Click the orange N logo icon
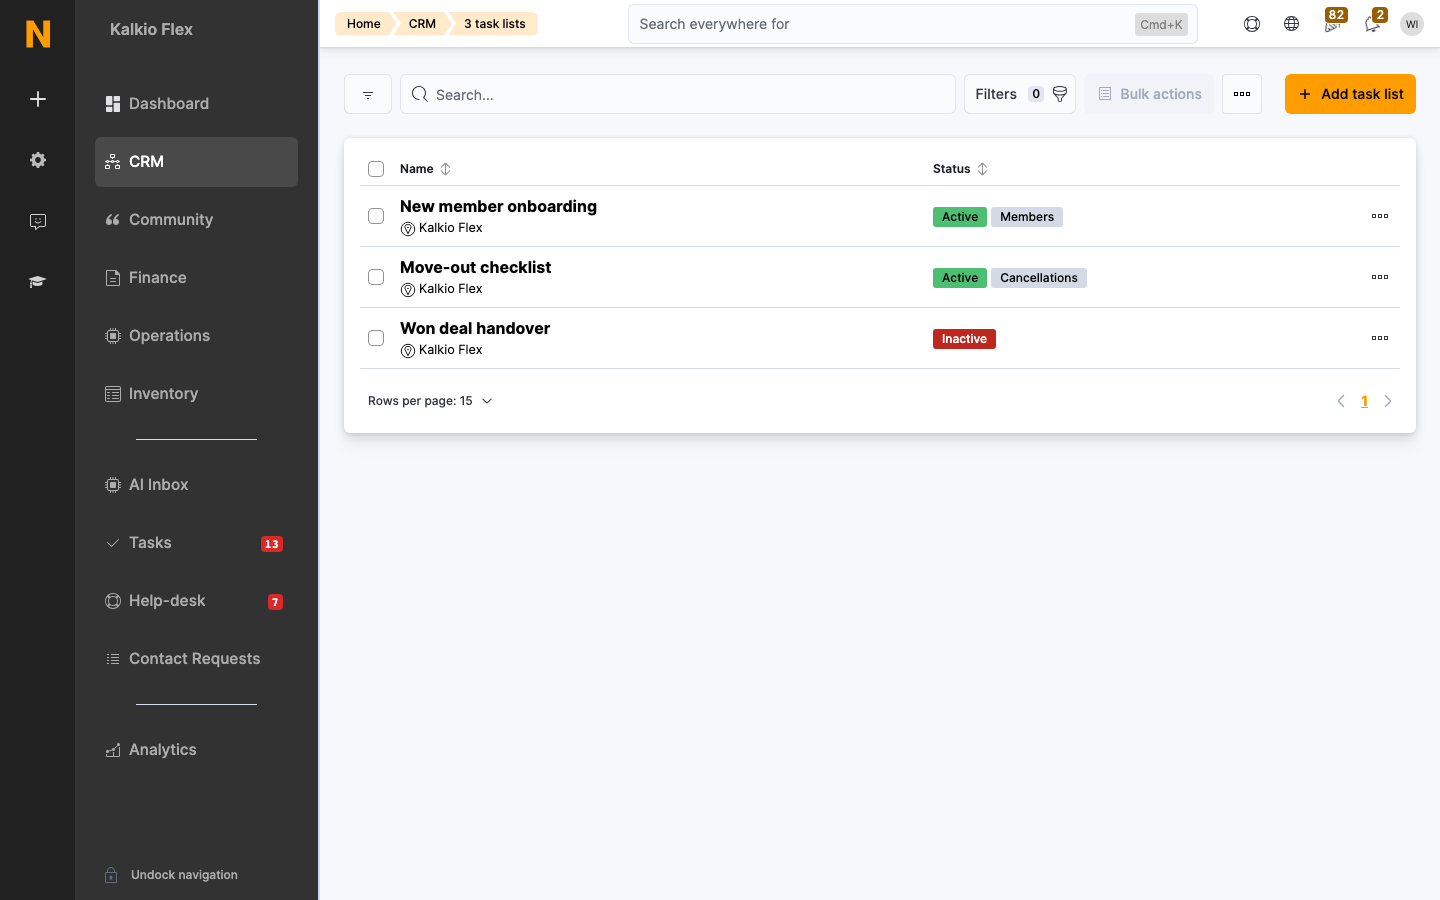1440x900 pixels. point(38,34)
